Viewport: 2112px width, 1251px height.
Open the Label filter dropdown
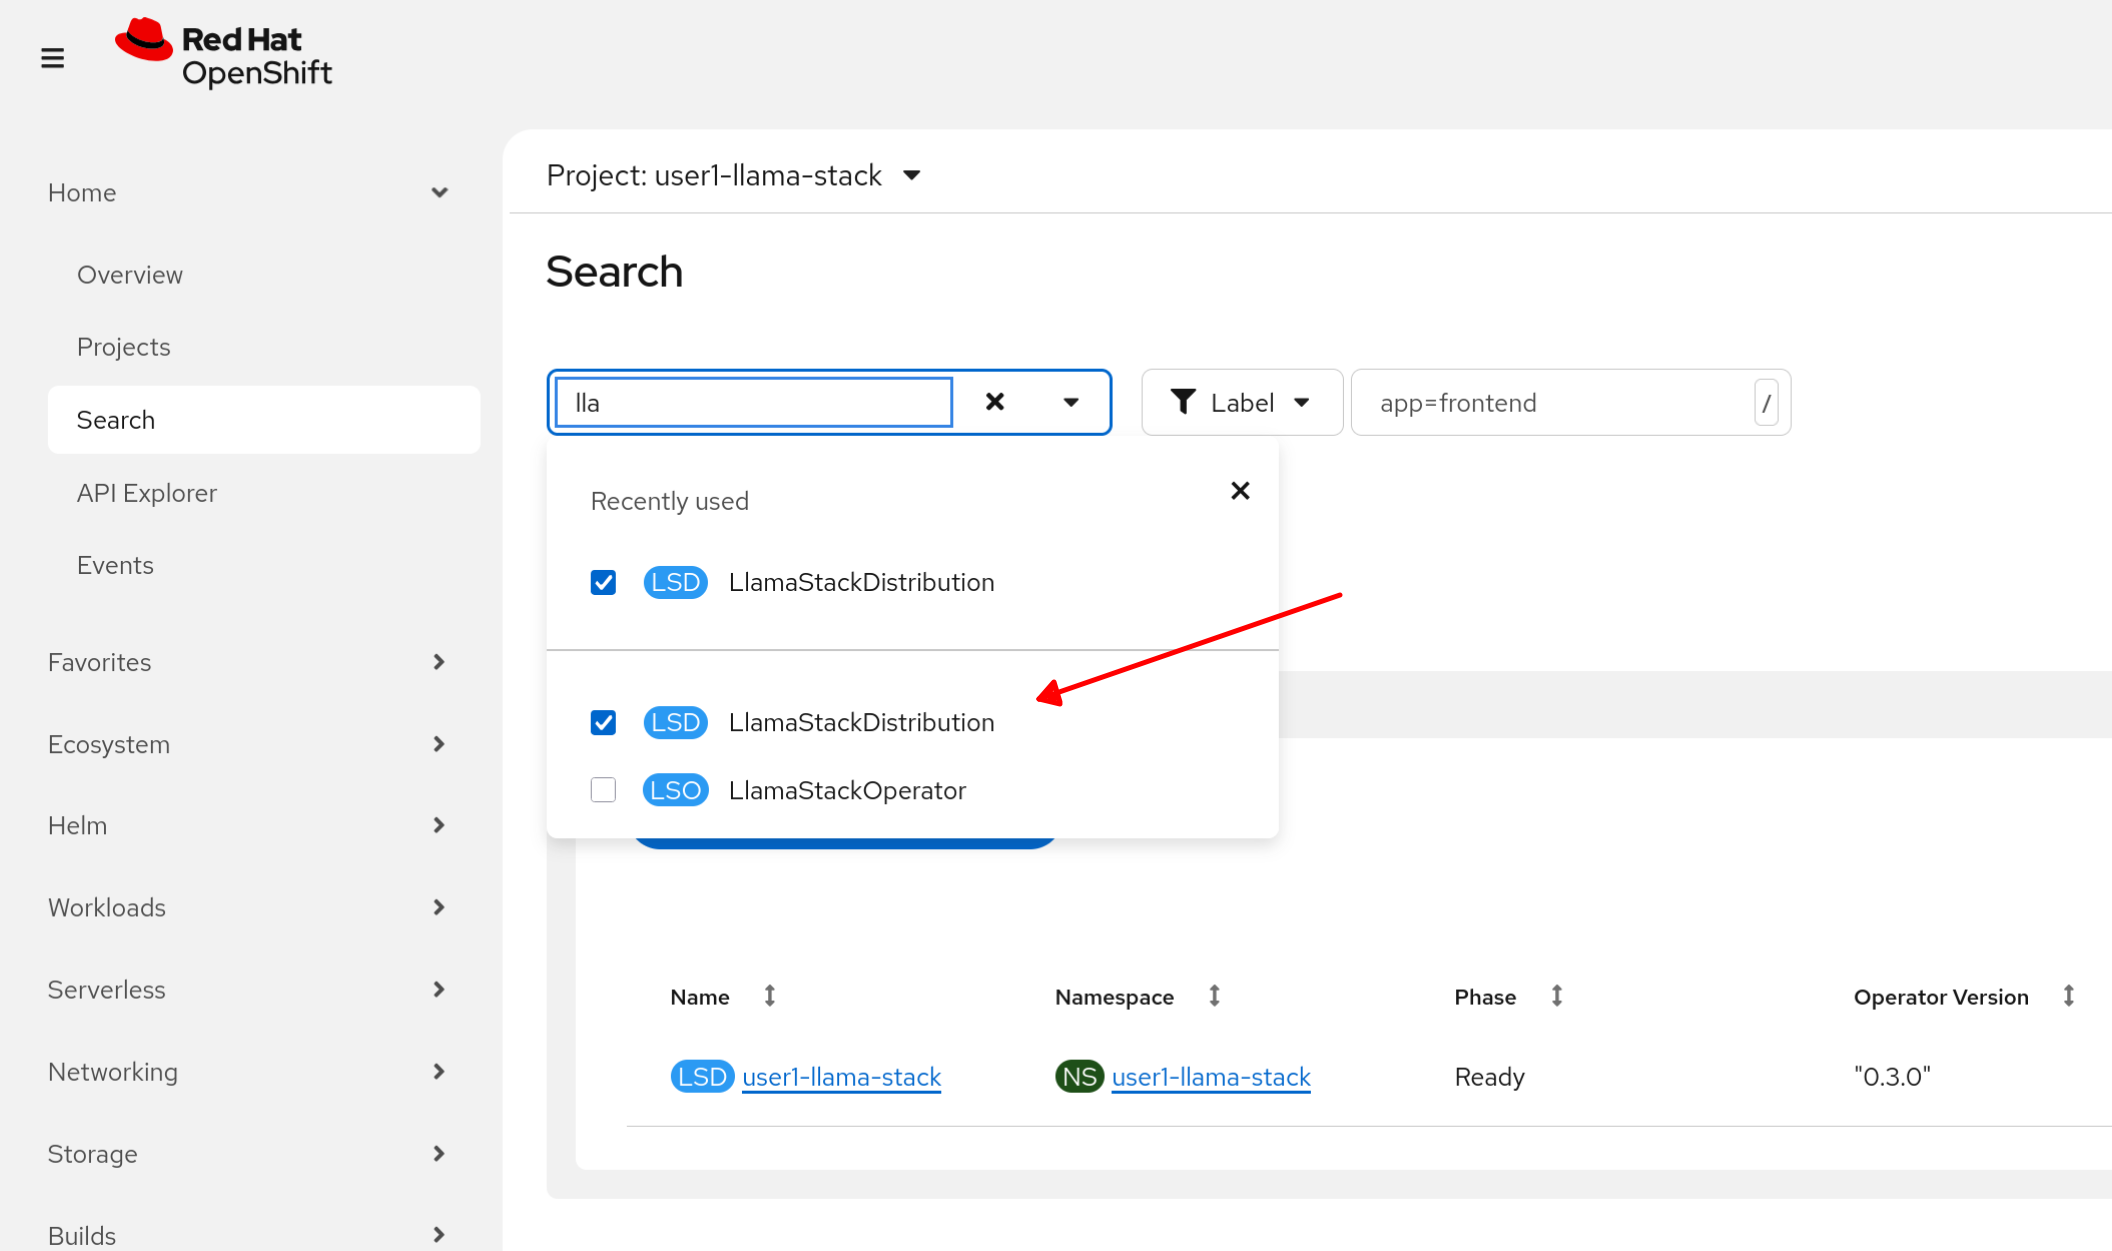[1241, 403]
